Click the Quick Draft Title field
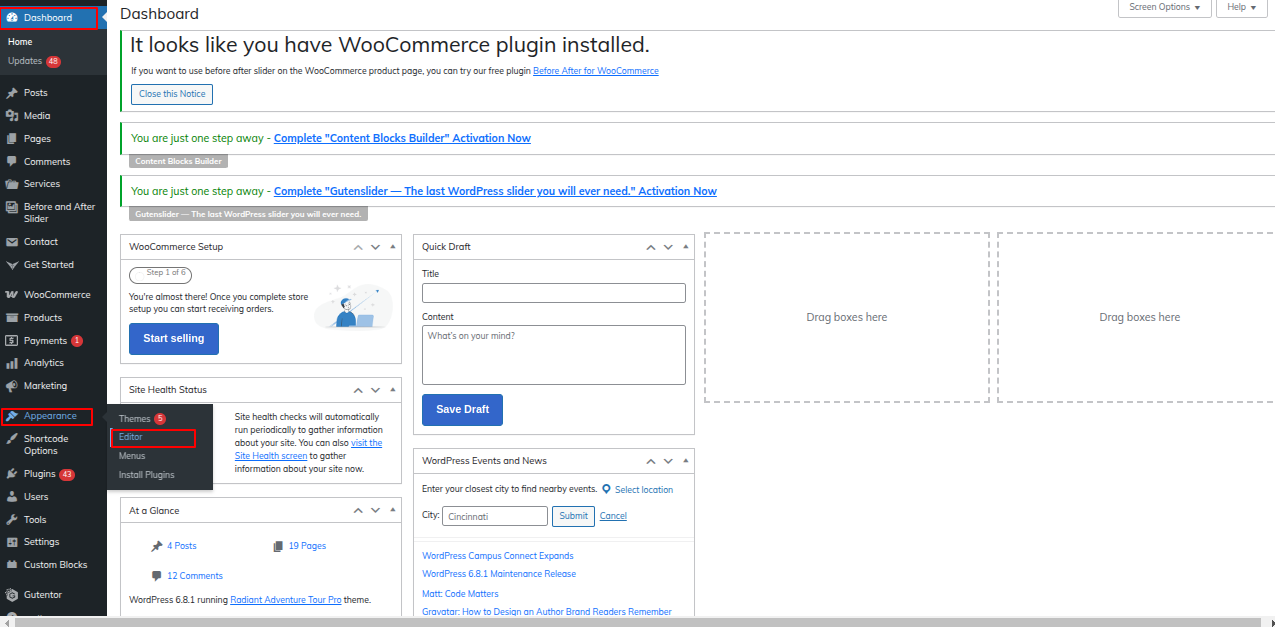 coord(554,293)
